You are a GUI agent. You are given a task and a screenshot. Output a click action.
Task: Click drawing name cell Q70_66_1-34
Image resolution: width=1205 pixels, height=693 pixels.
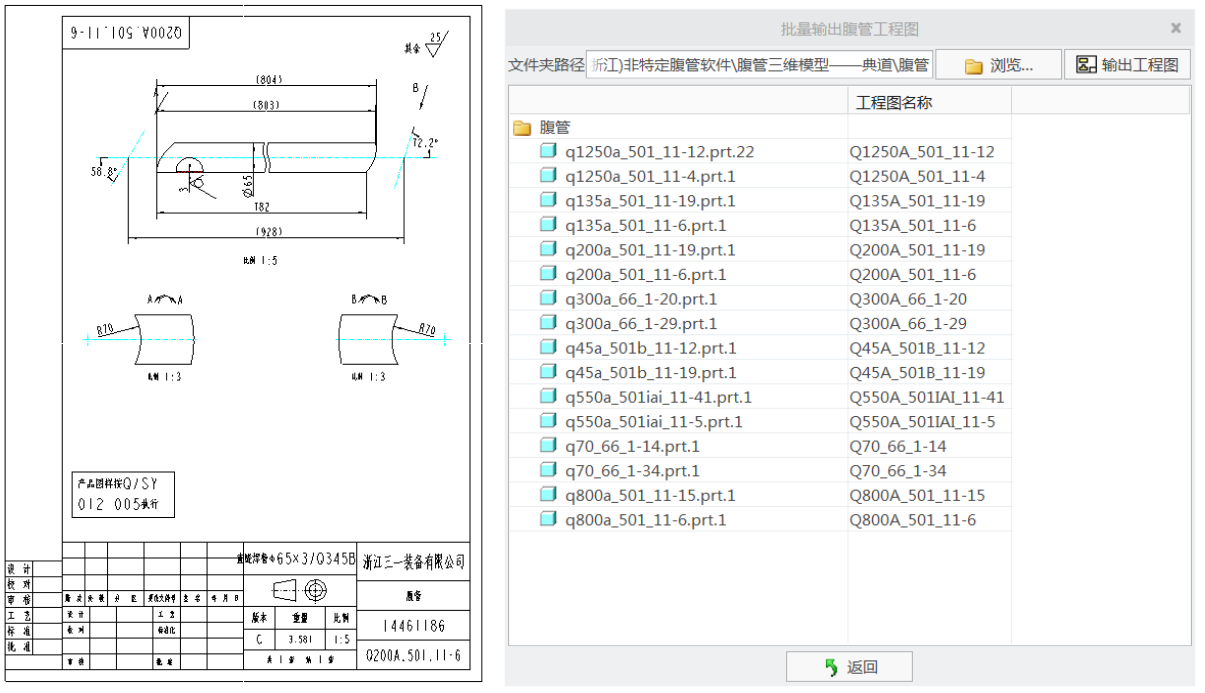click(898, 470)
